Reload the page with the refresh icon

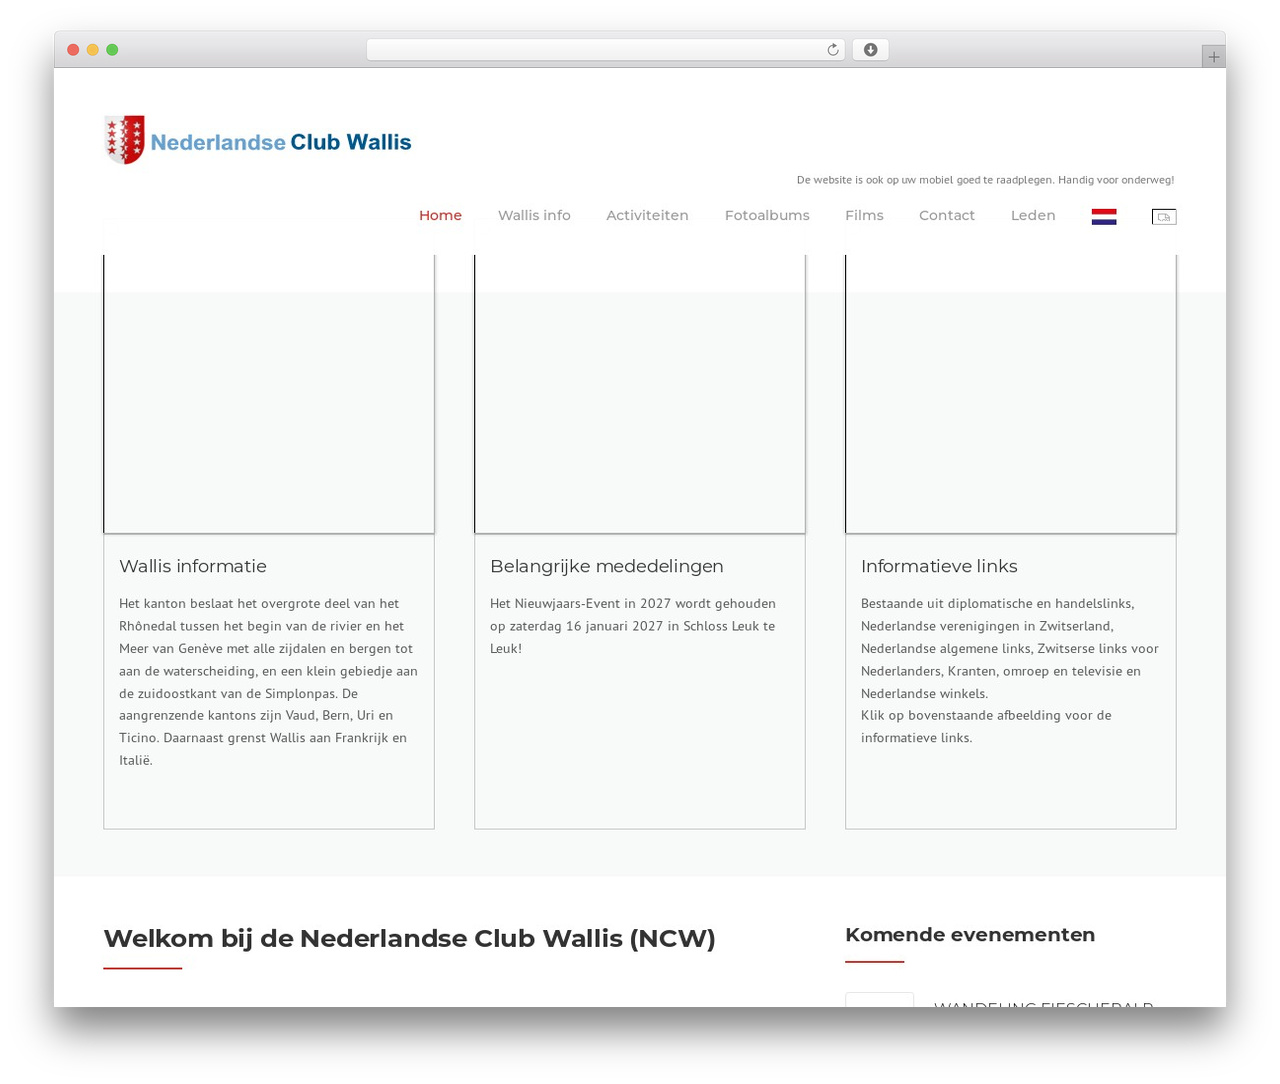[x=832, y=50]
